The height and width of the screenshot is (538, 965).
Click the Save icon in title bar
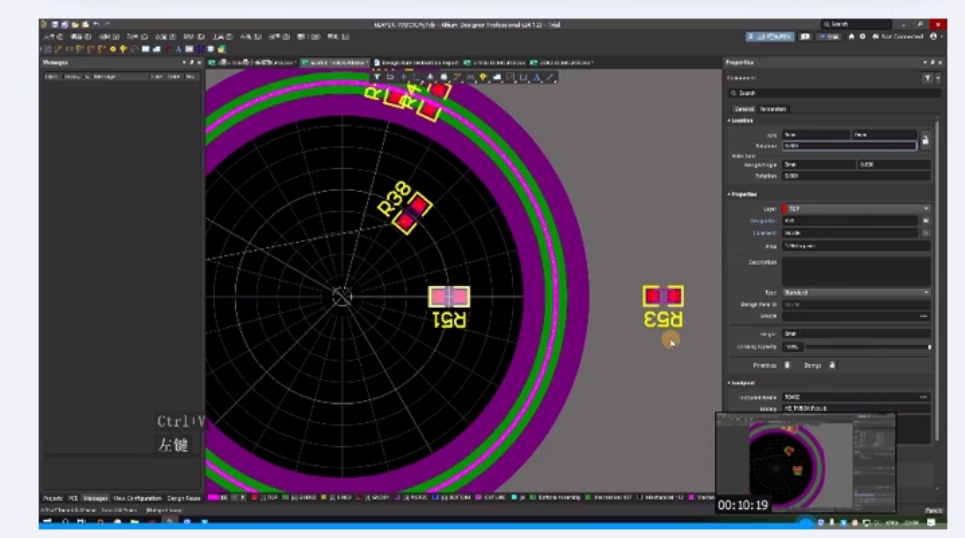point(55,25)
